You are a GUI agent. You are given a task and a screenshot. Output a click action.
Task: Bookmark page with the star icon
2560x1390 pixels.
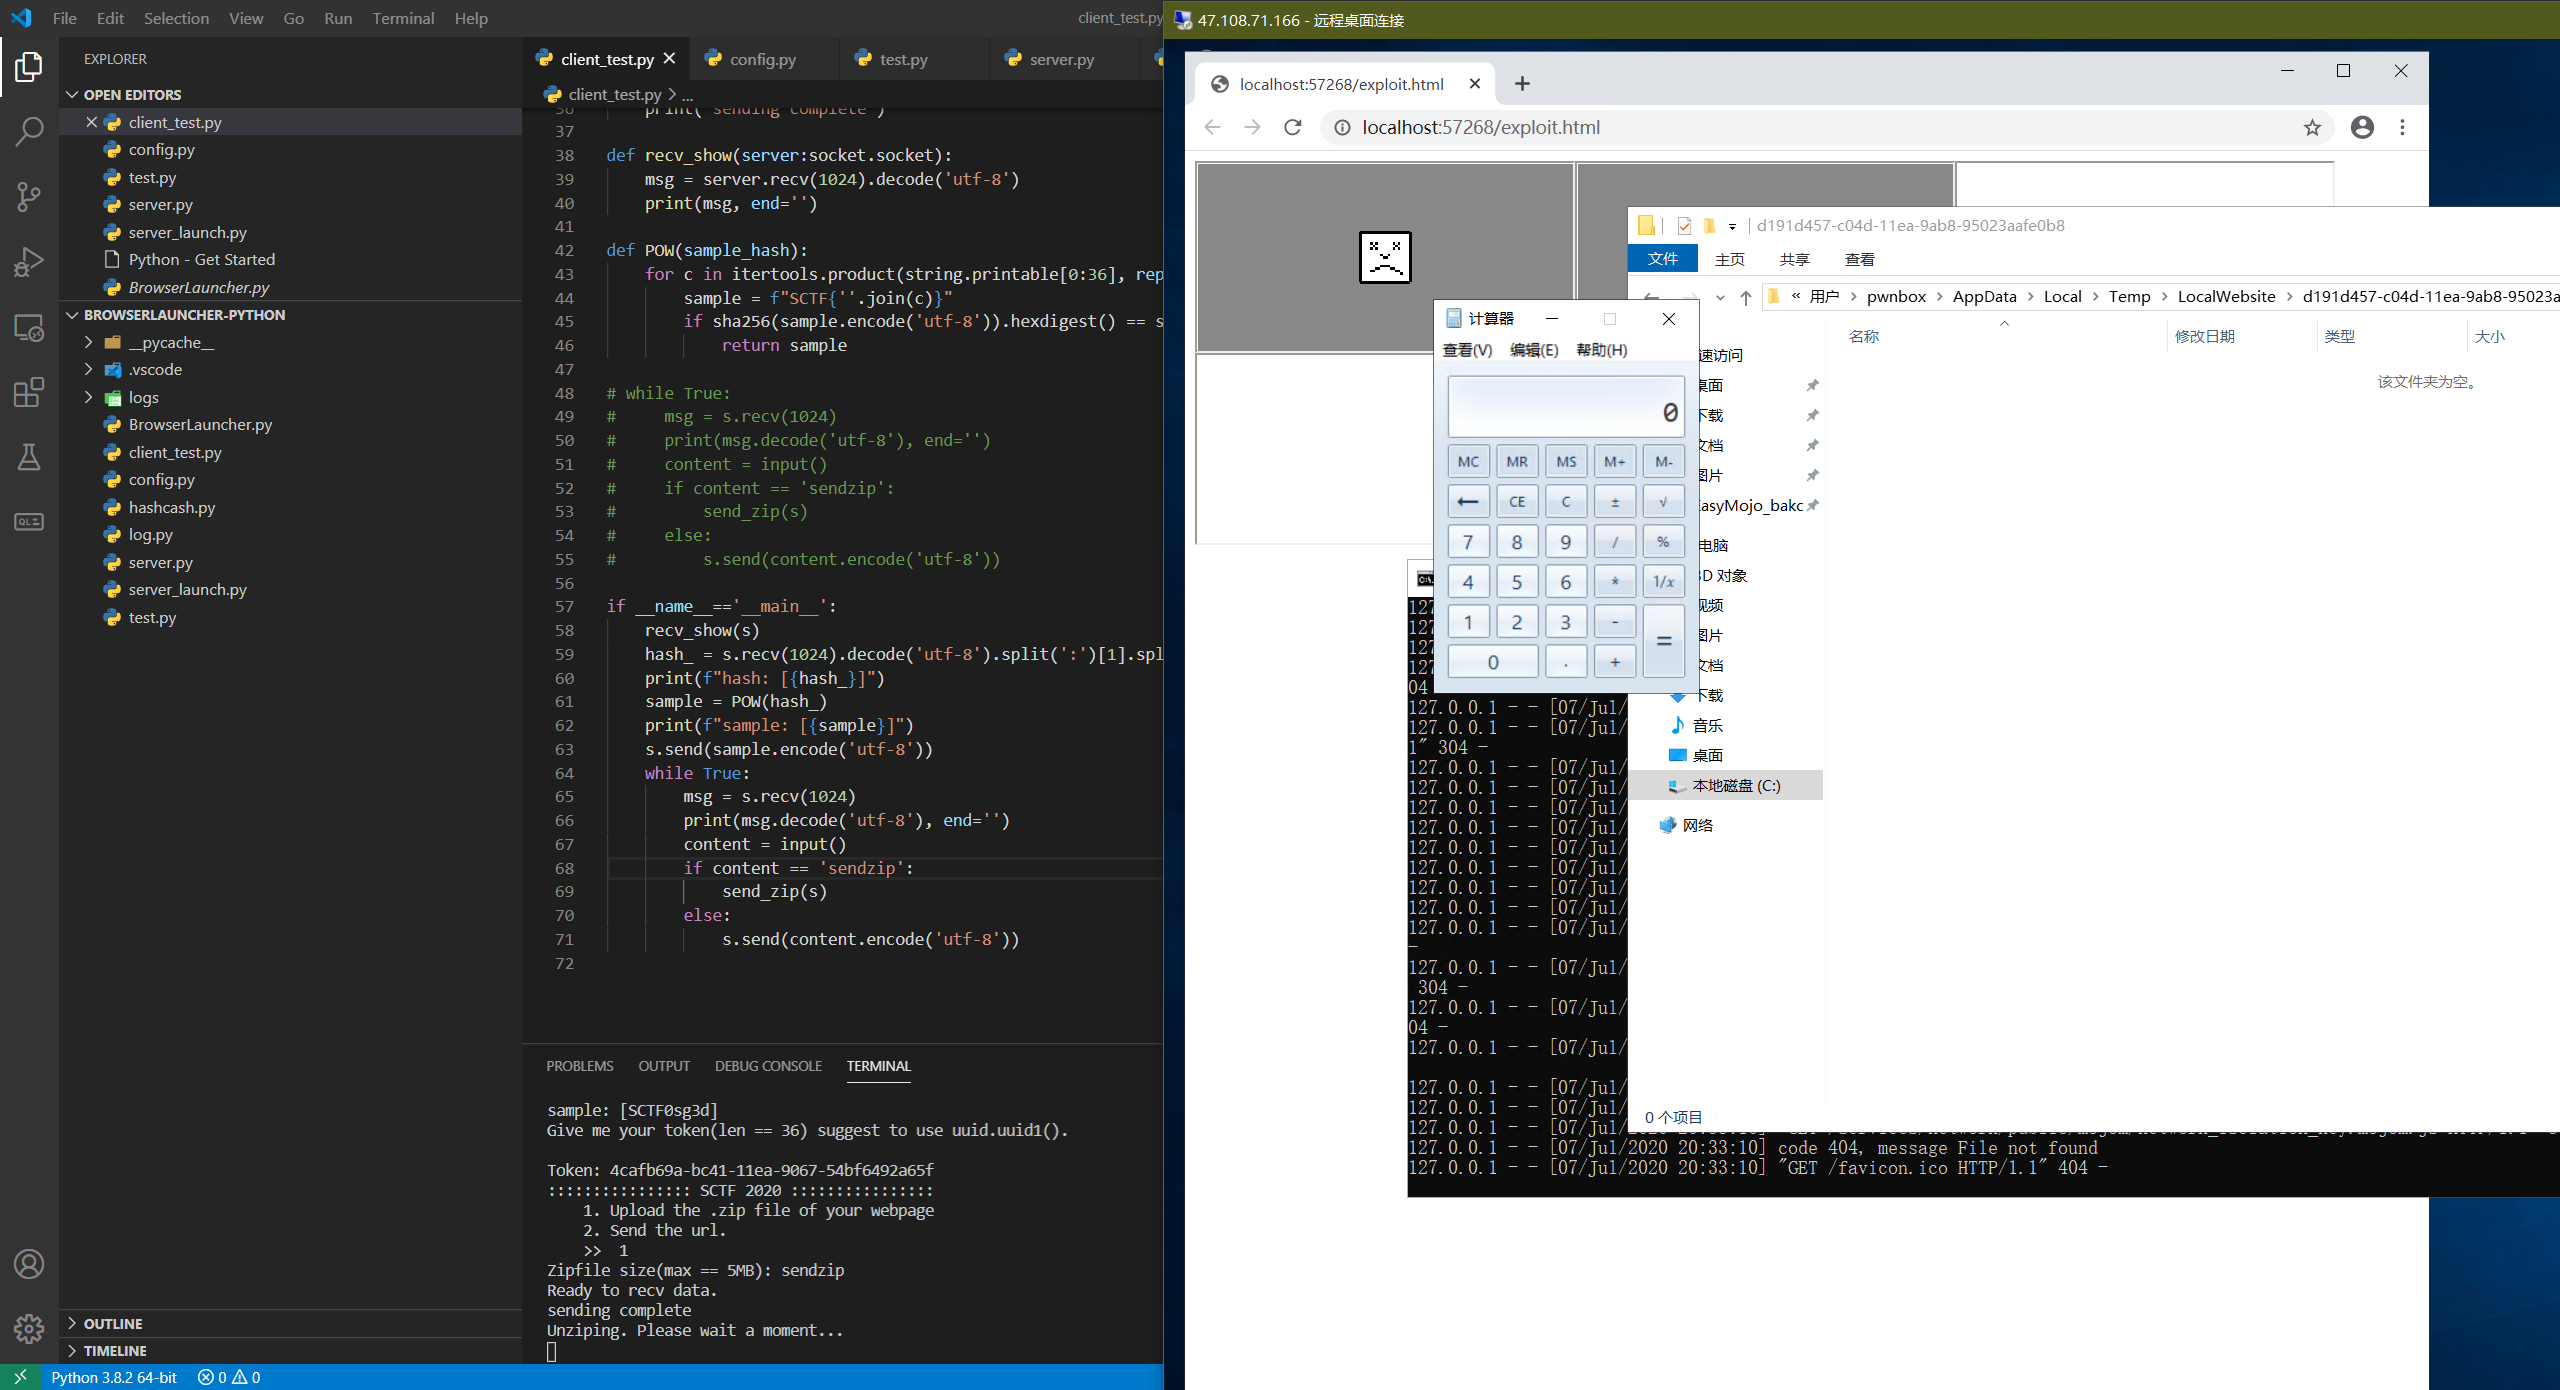pyautogui.click(x=2311, y=127)
